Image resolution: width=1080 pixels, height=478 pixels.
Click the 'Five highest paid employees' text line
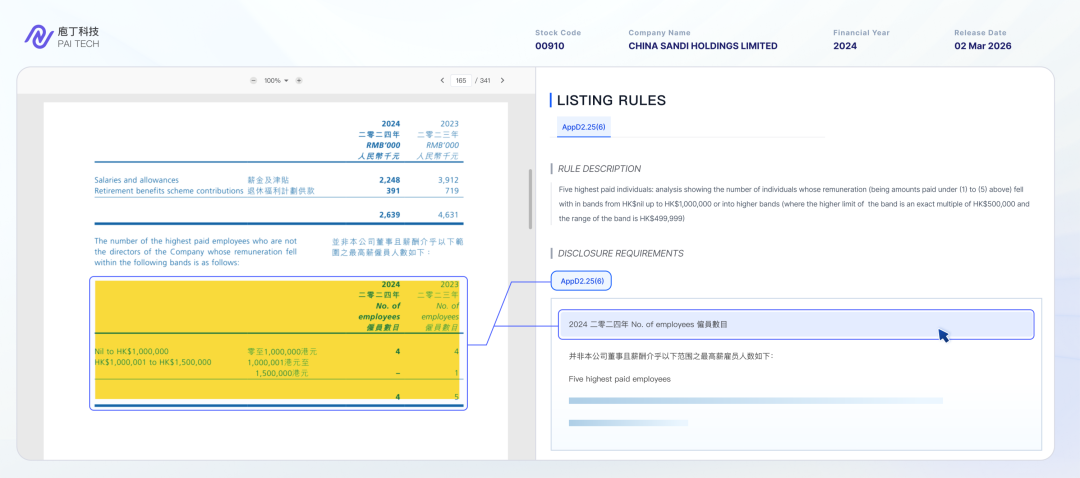click(x=619, y=379)
